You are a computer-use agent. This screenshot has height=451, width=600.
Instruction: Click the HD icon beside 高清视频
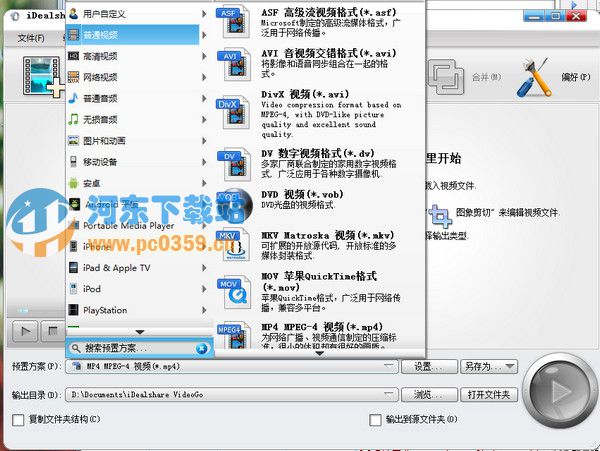tap(73, 56)
